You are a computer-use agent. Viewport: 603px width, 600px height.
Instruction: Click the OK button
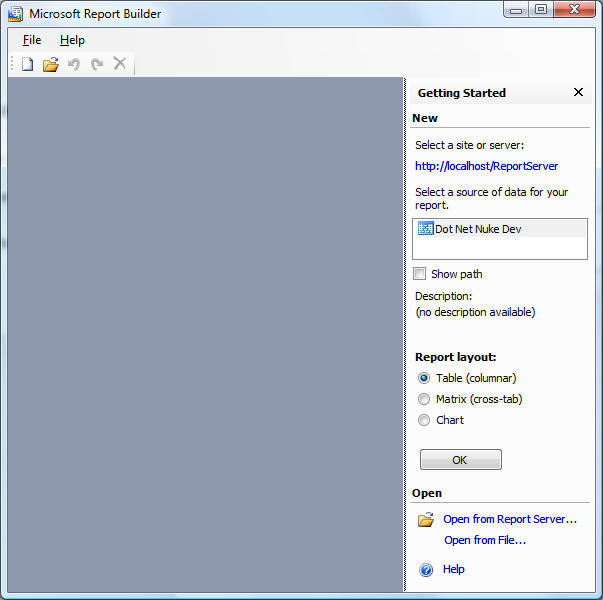(x=461, y=460)
